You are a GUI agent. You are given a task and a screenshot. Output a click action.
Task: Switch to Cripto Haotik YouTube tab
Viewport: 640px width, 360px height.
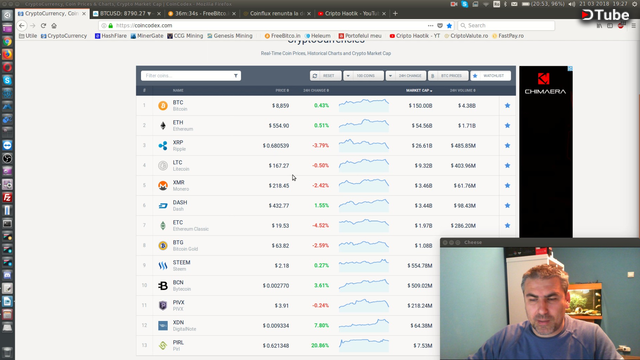coord(352,13)
